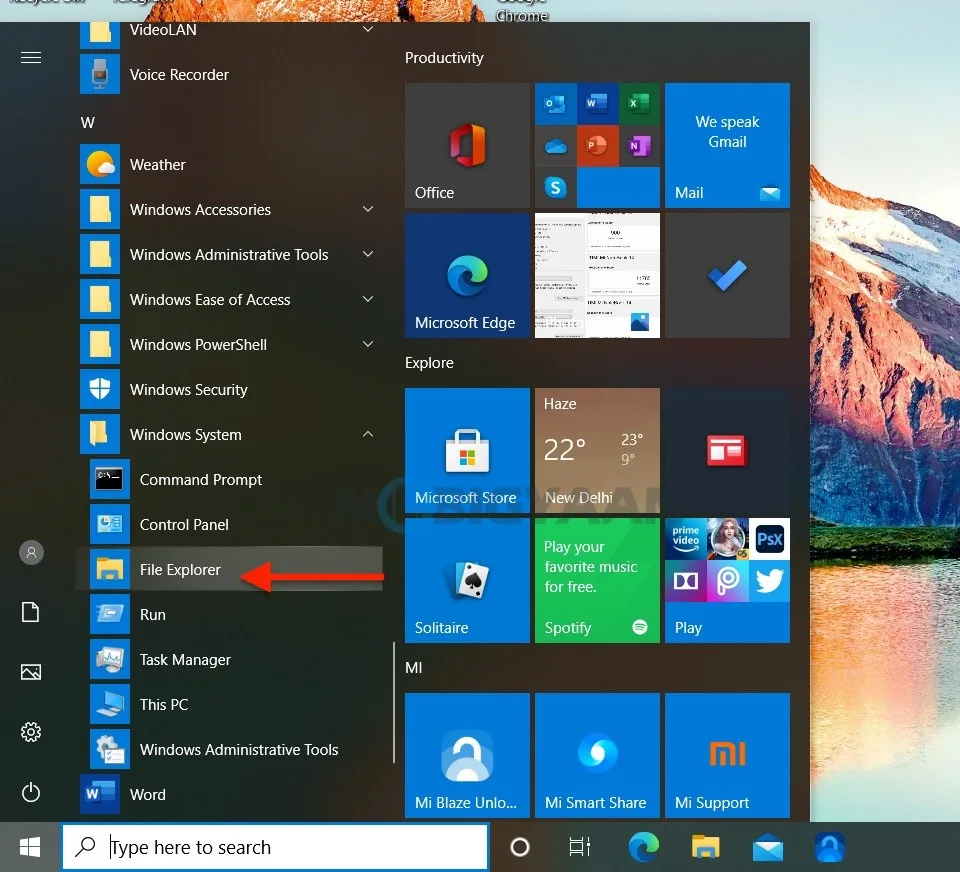Open Documents from Start sidebar

click(31, 612)
